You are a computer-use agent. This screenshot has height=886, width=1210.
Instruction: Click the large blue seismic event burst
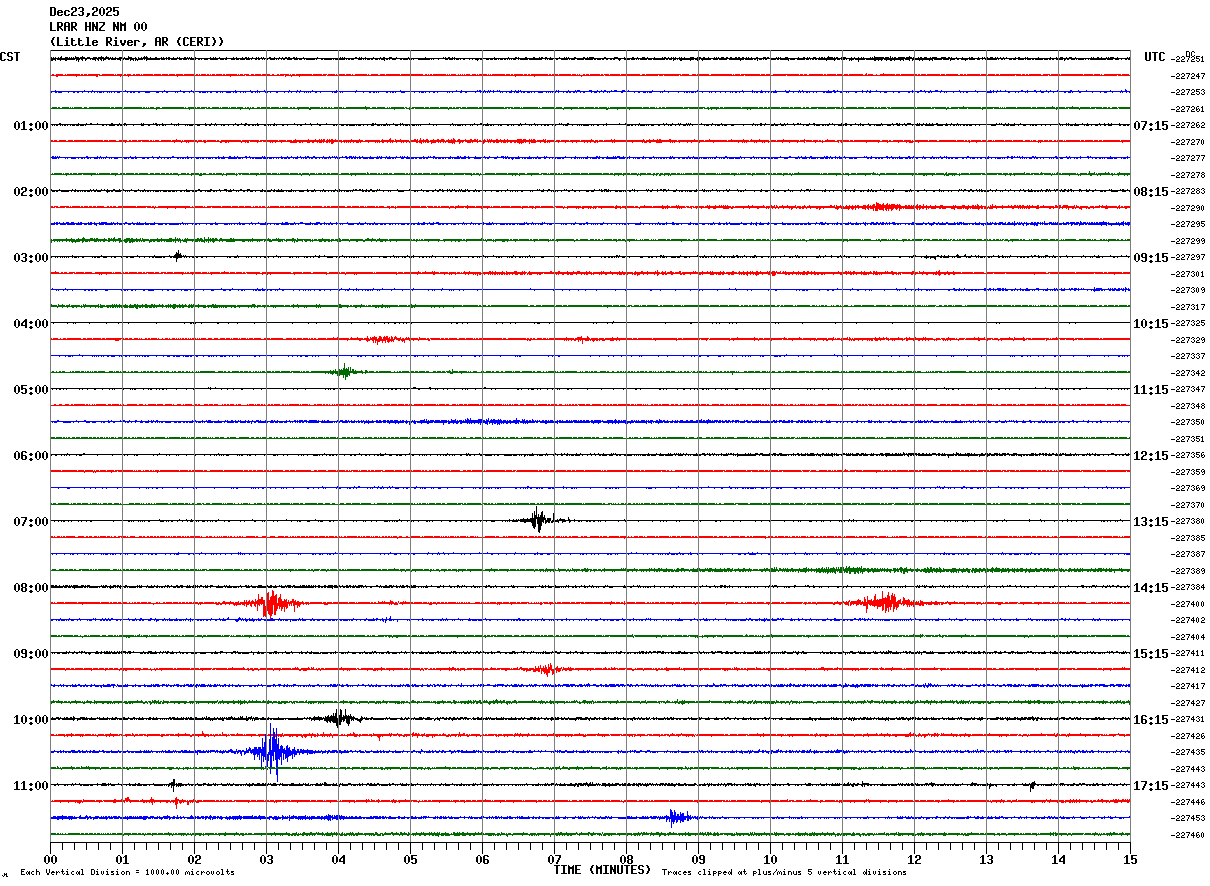pyautogui.click(x=271, y=751)
